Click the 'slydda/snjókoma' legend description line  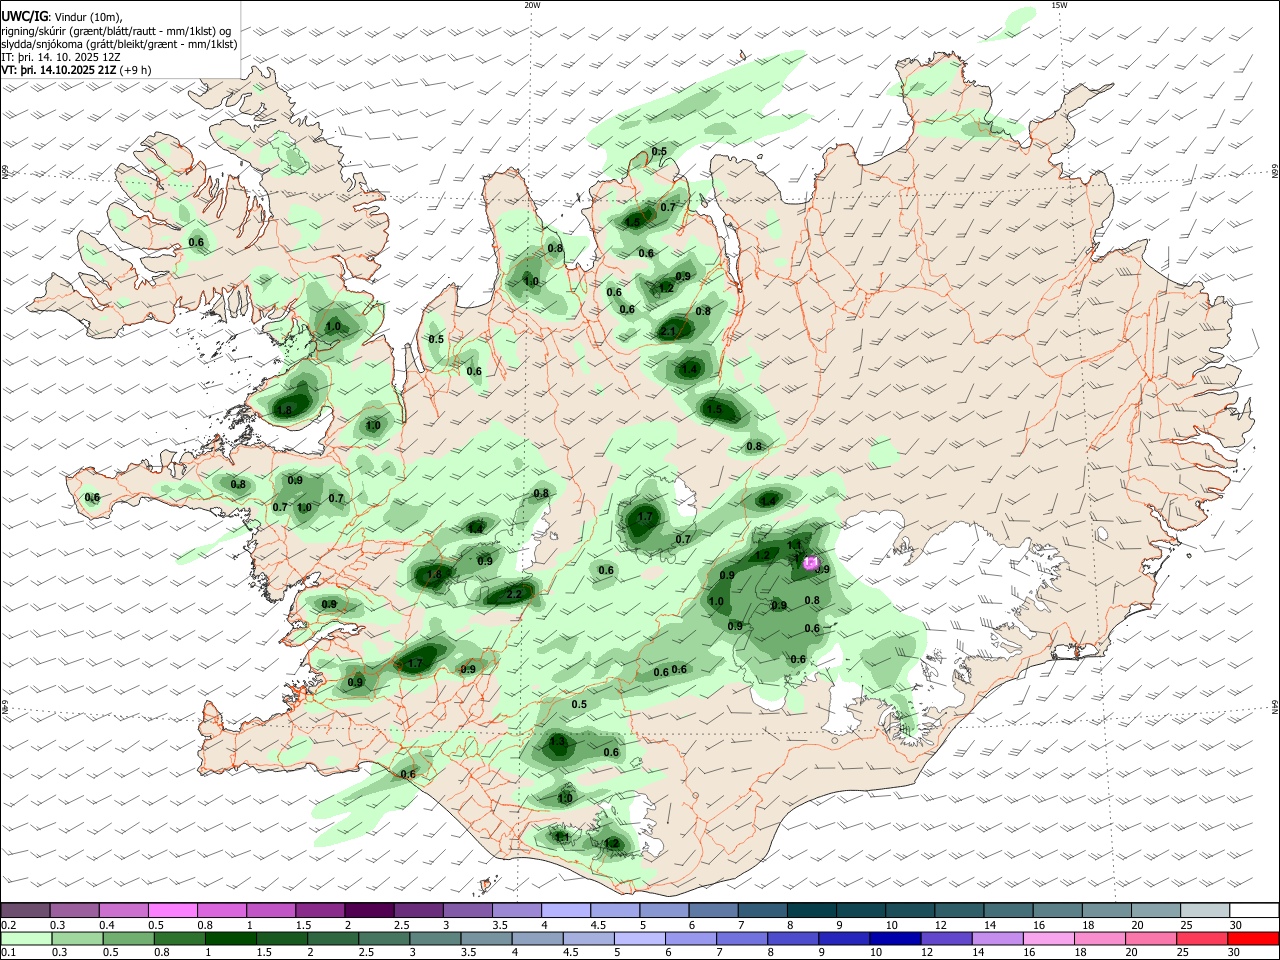(x=119, y=44)
